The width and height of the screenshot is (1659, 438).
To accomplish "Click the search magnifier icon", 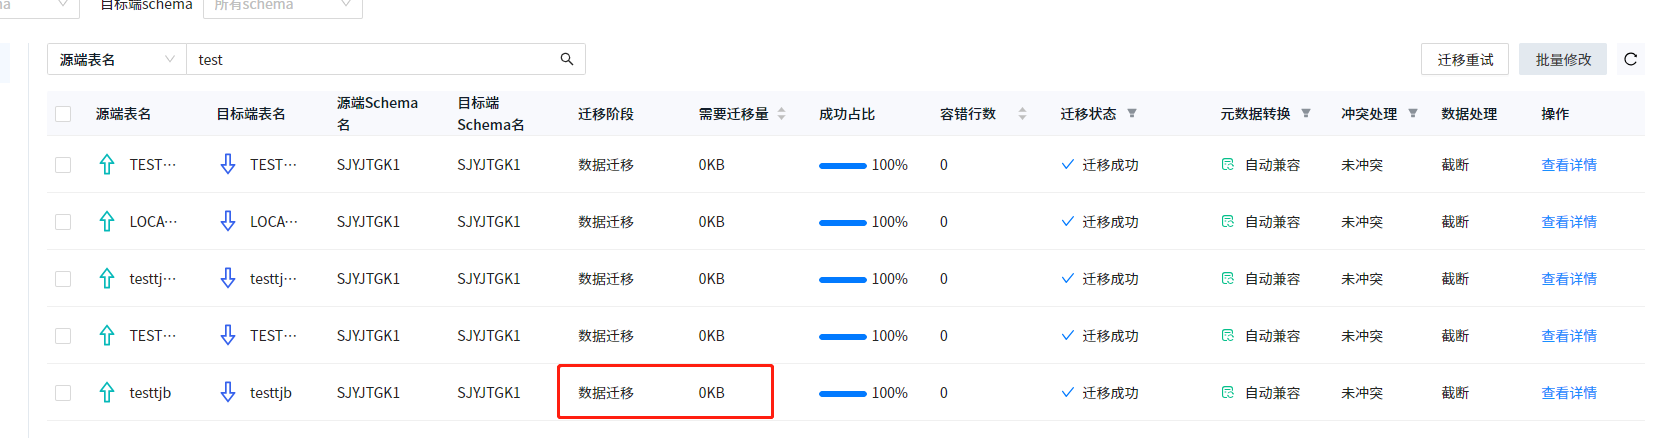I will point(567,59).
